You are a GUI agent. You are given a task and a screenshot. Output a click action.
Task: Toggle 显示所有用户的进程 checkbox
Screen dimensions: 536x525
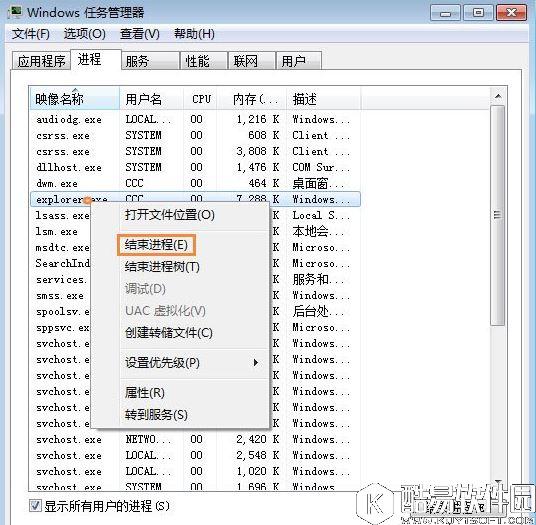[35, 506]
